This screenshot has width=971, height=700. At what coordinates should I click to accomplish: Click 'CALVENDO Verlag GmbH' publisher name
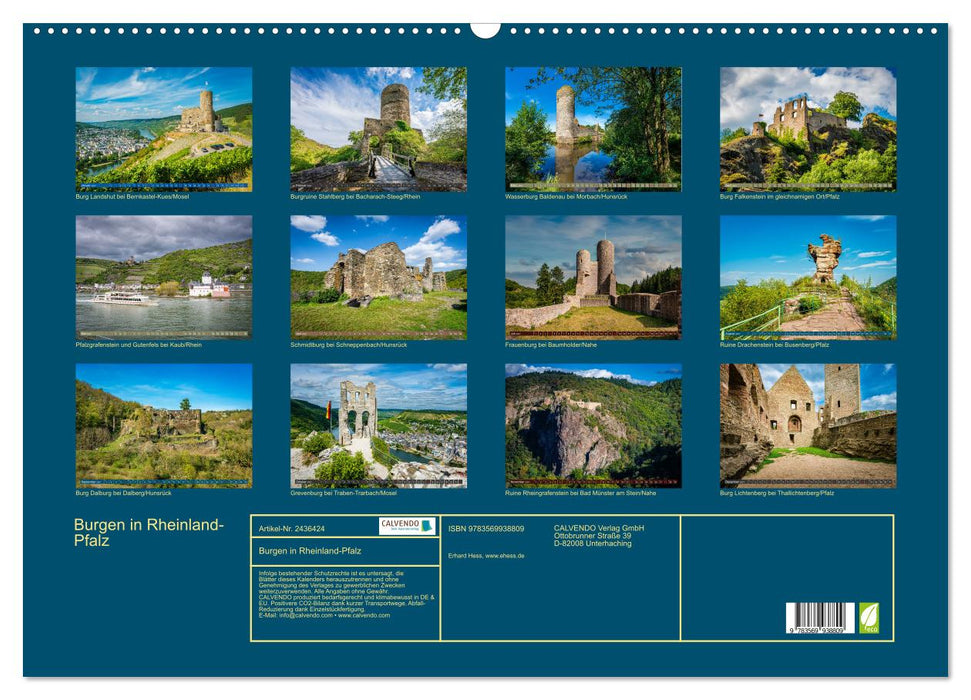coord(599,528)
